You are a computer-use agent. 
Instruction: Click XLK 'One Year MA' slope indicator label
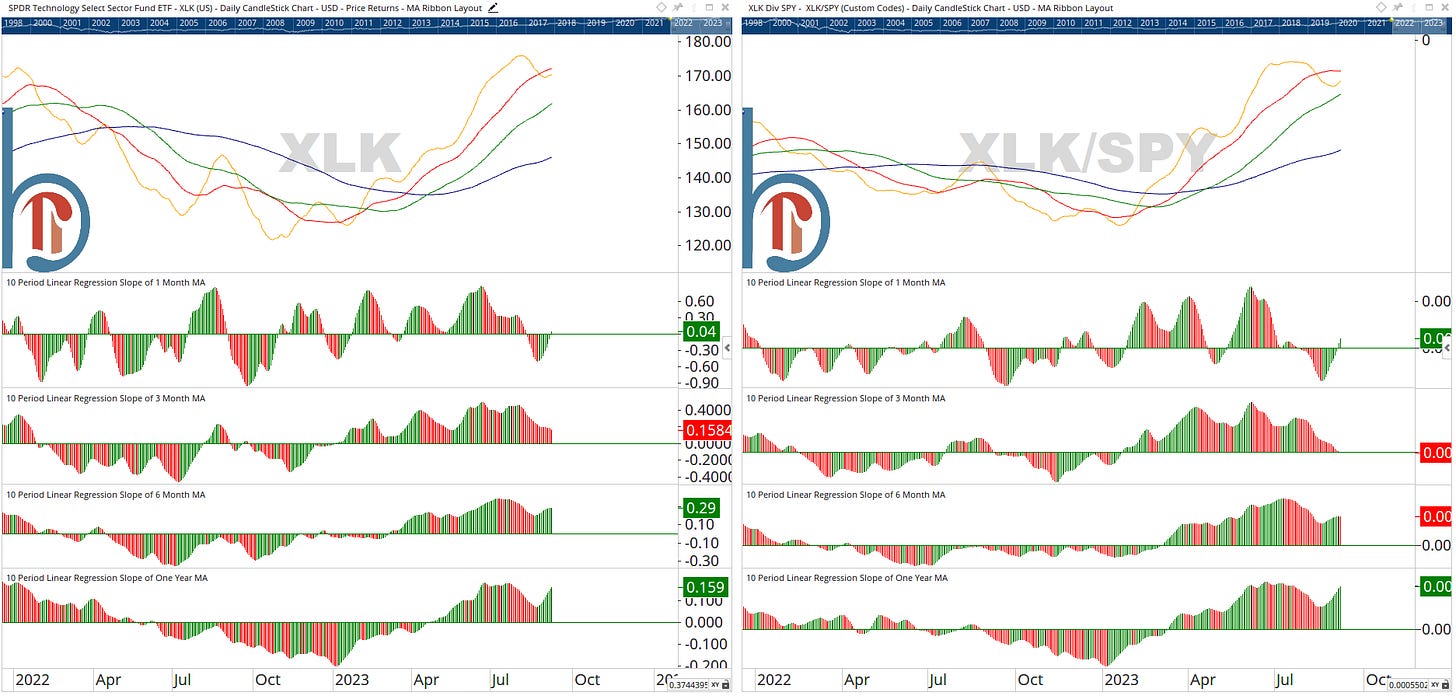pos(107,578)
